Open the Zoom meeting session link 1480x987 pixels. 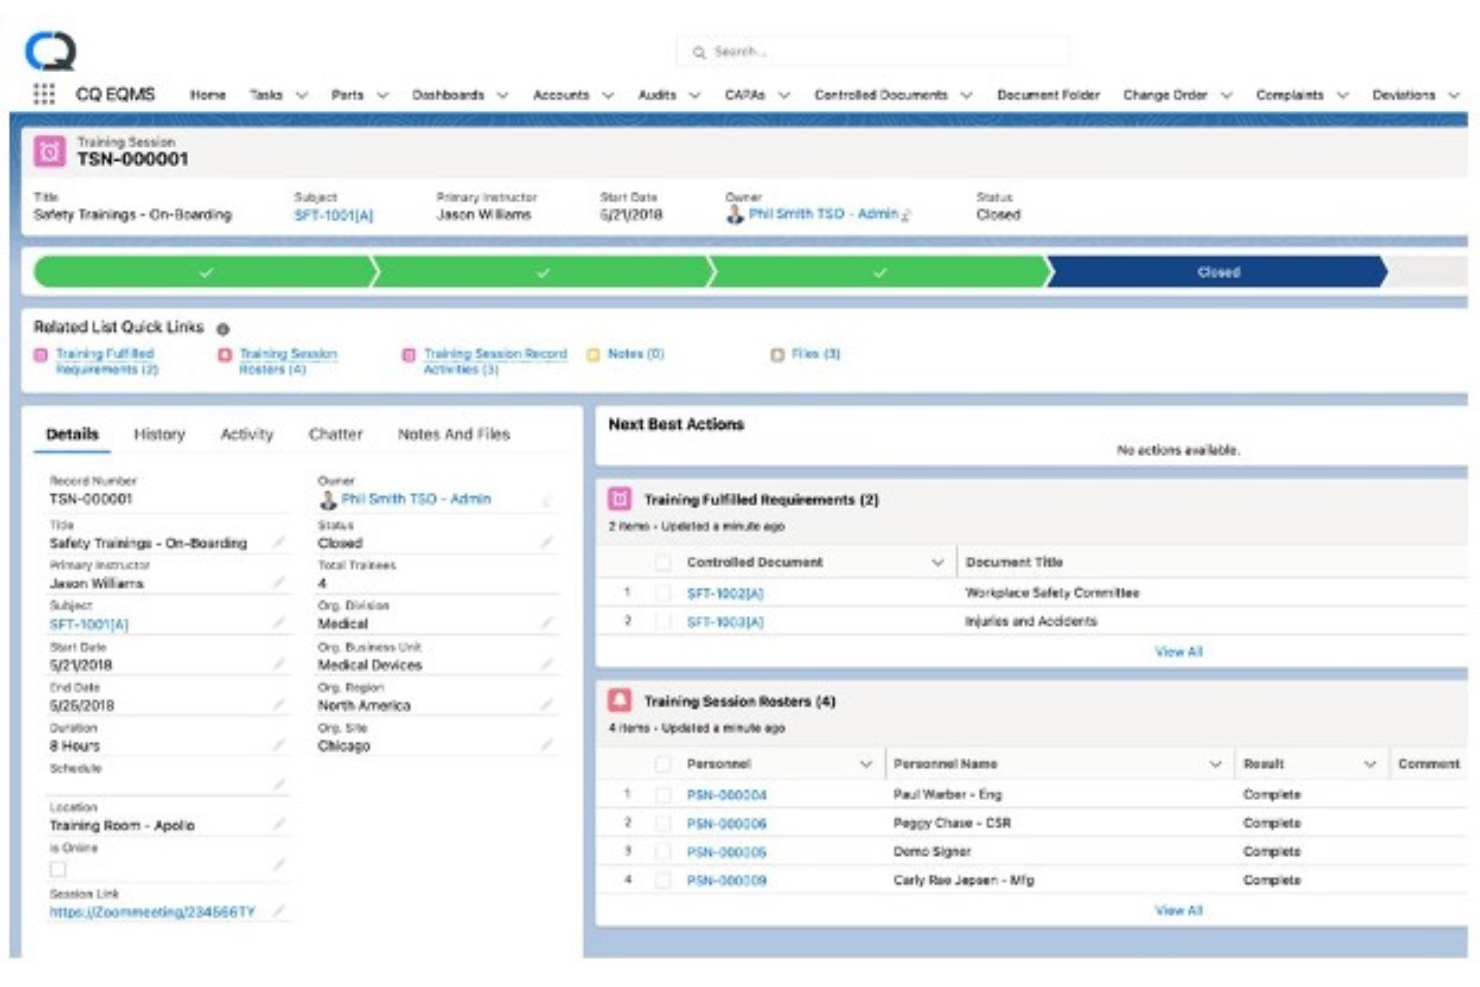point(152,912)
